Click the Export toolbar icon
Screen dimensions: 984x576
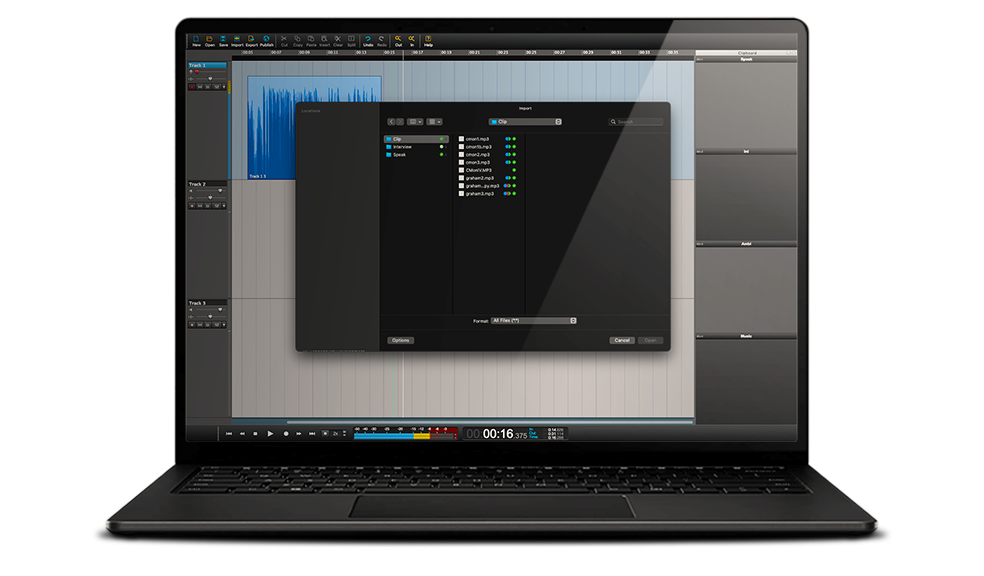pyautogui.click(x=252, y=41)
